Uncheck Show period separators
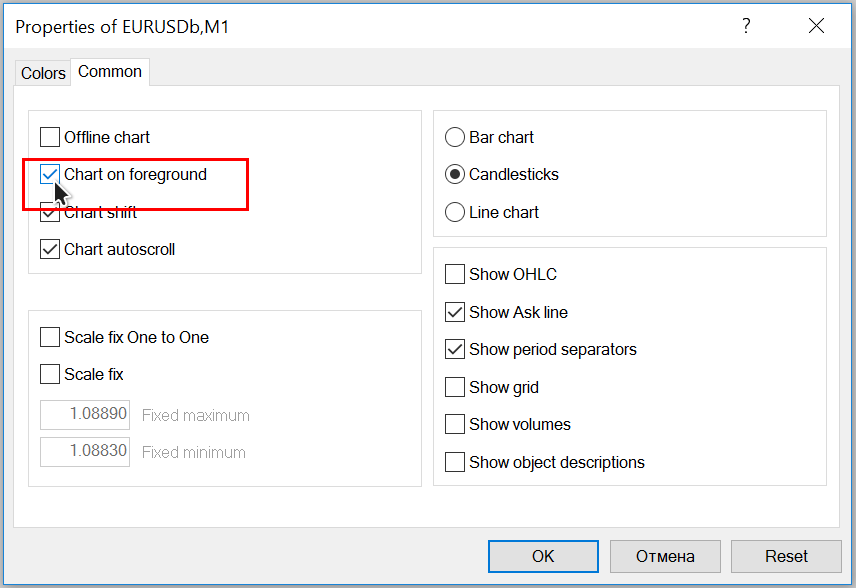This screenshot has height=588, width=856. pyautogui.click(x=455, y=350)
